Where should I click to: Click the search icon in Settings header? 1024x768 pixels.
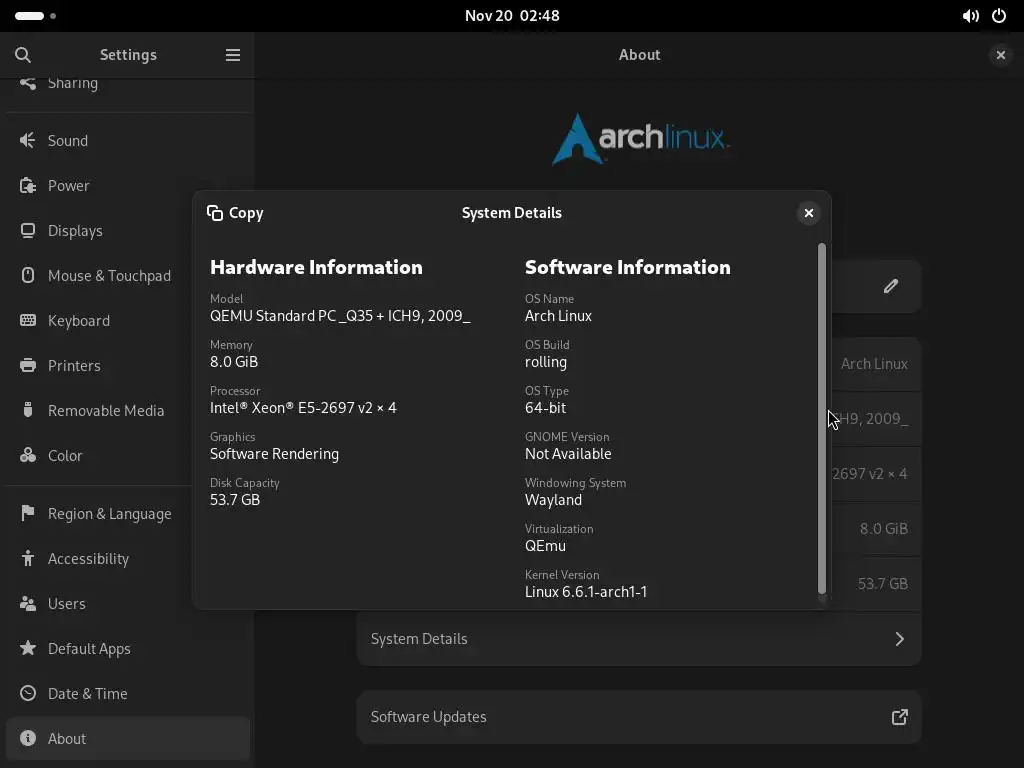pyautogui.click(x=23, y=55)
